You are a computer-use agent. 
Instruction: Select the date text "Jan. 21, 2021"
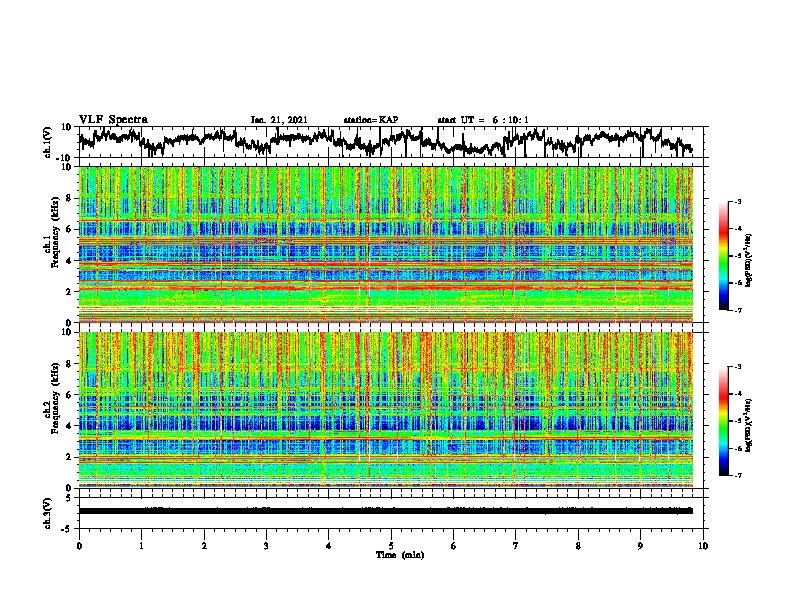pos(279,120)
